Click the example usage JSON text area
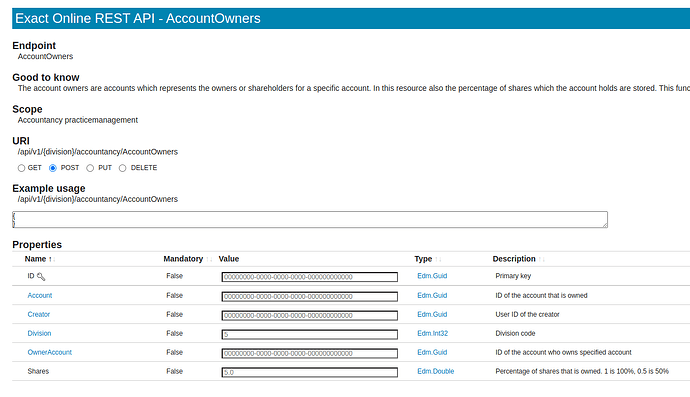 tap(310, 219)
